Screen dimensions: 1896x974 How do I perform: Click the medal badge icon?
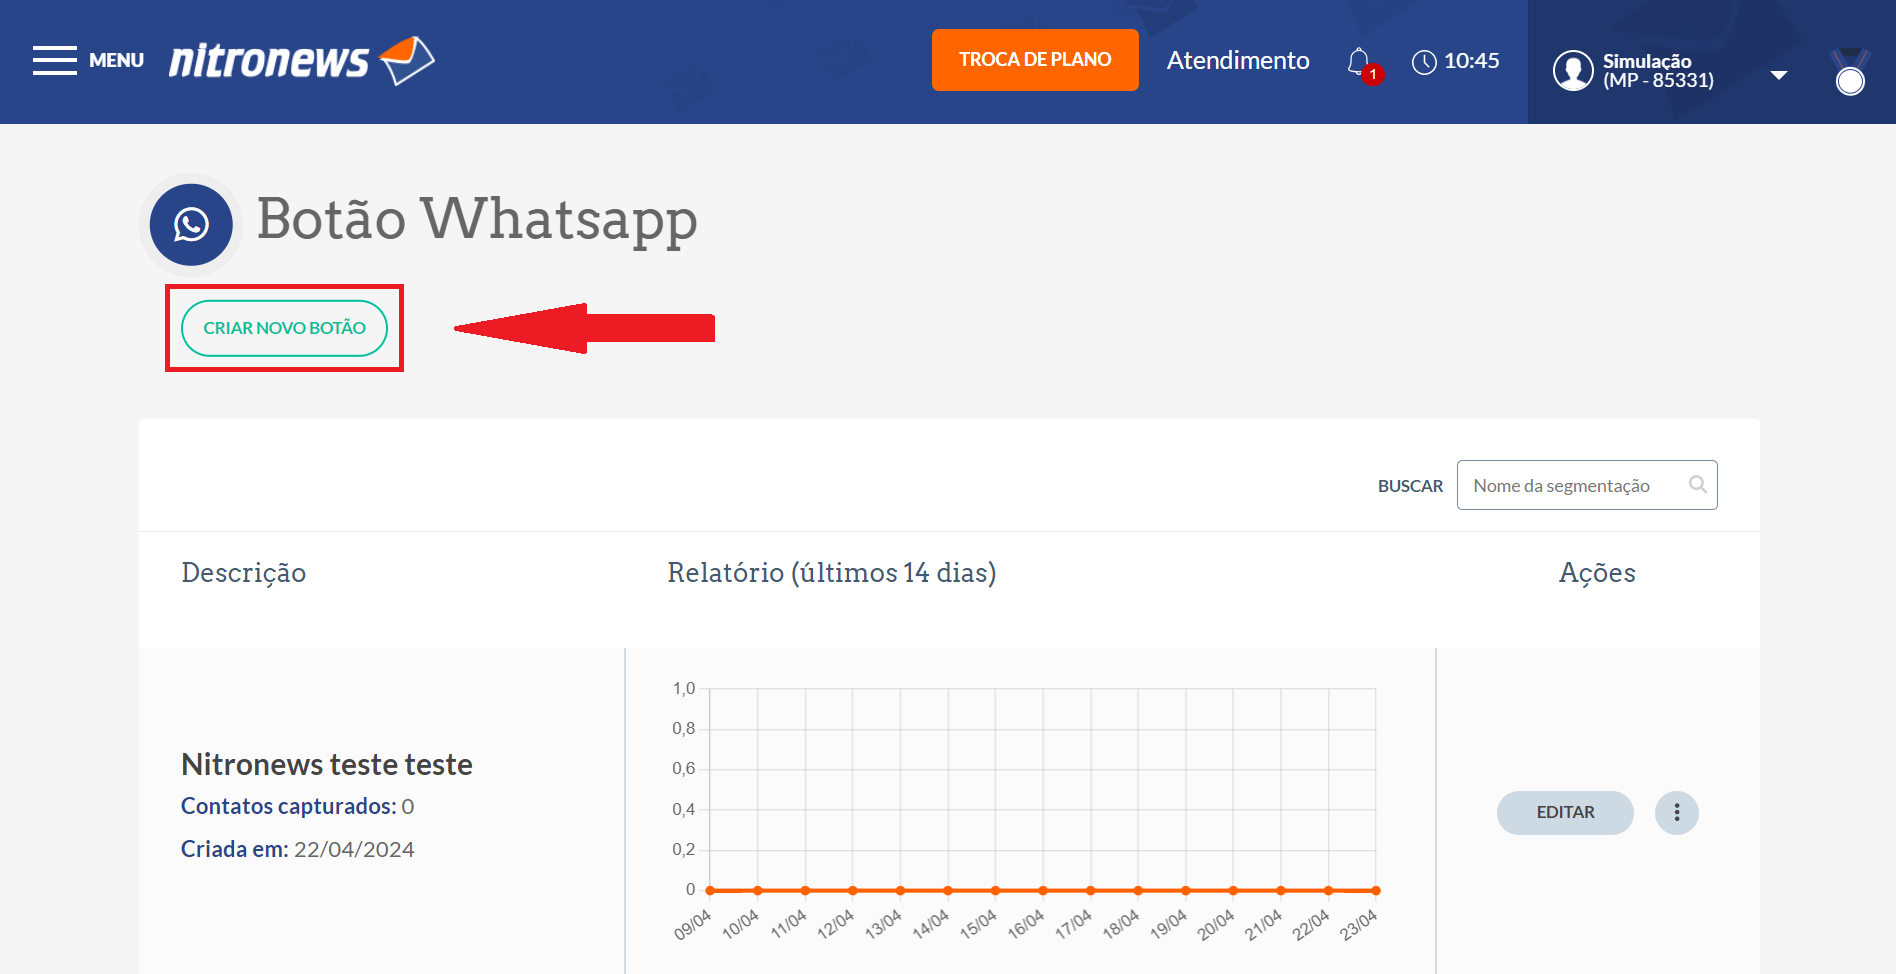point(1850,72)
